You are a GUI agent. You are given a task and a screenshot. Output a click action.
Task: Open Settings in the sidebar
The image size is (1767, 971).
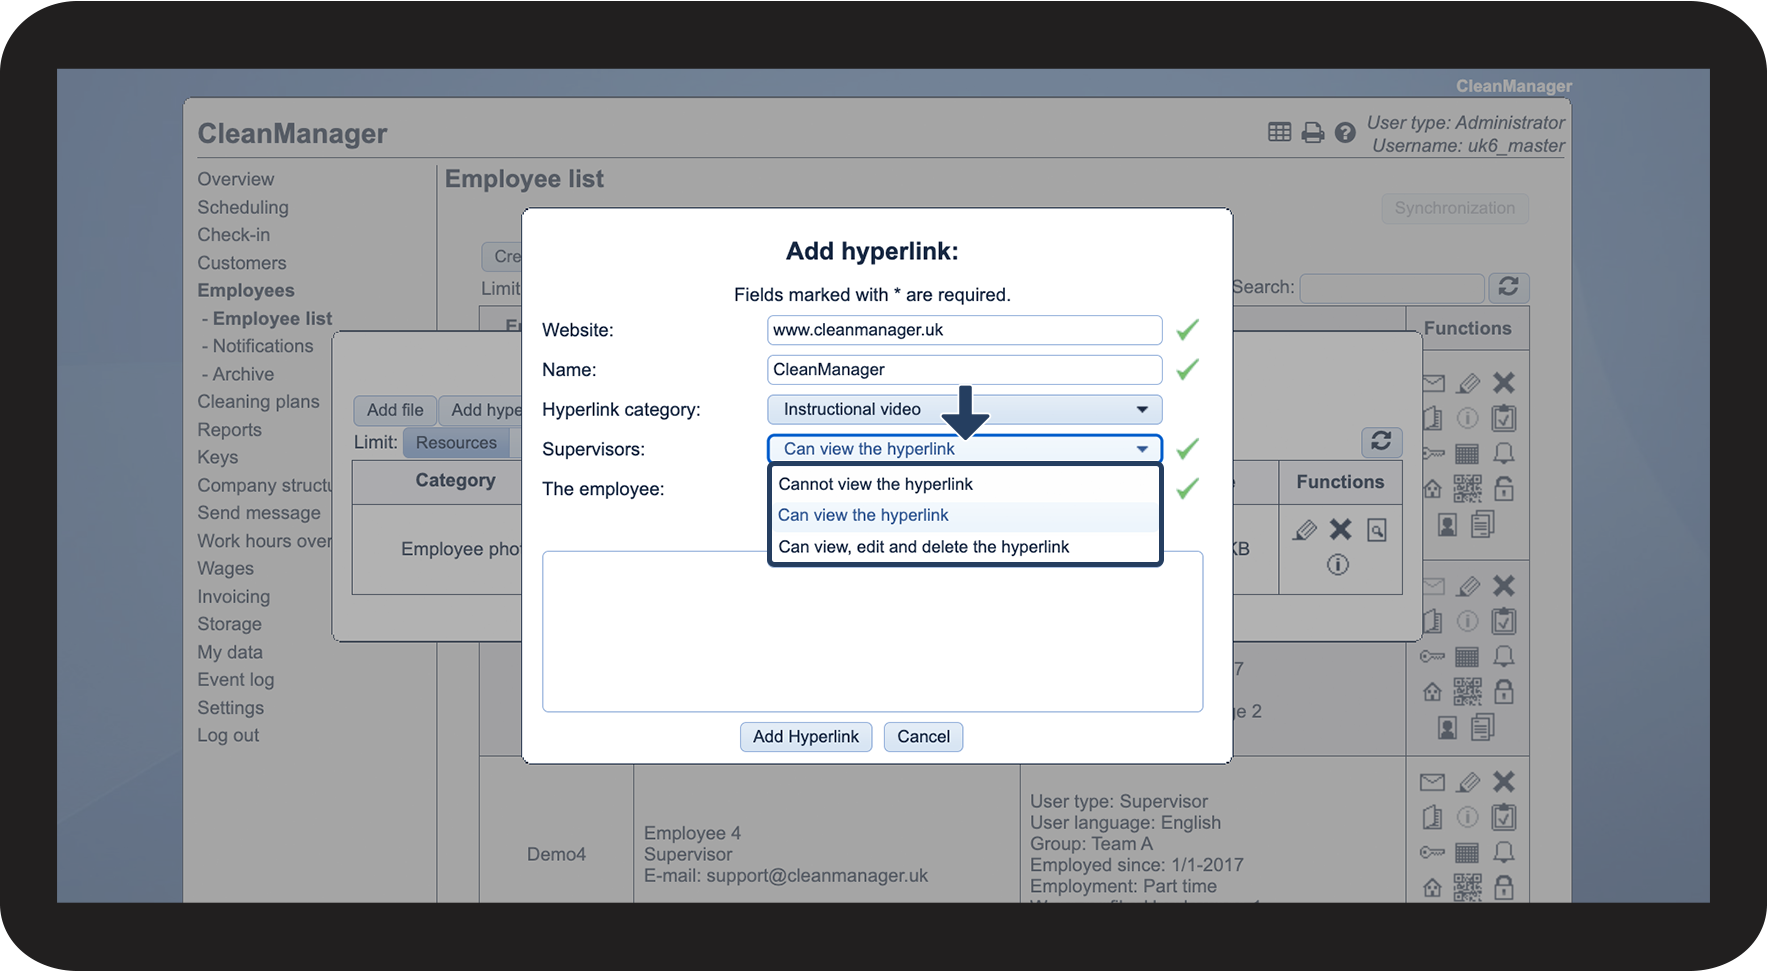[230, 708]
